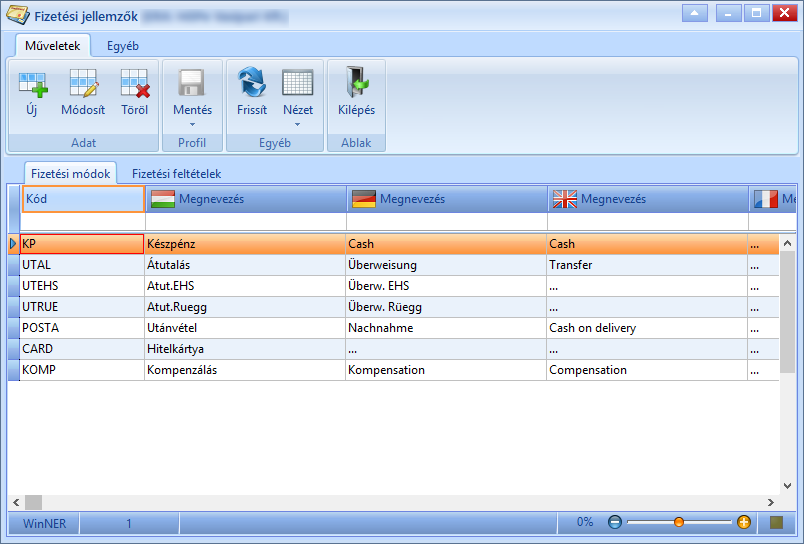804x544 pixels.
Task: Expand the dropdown arrow under Mentés
Action: tap(192, 125)
